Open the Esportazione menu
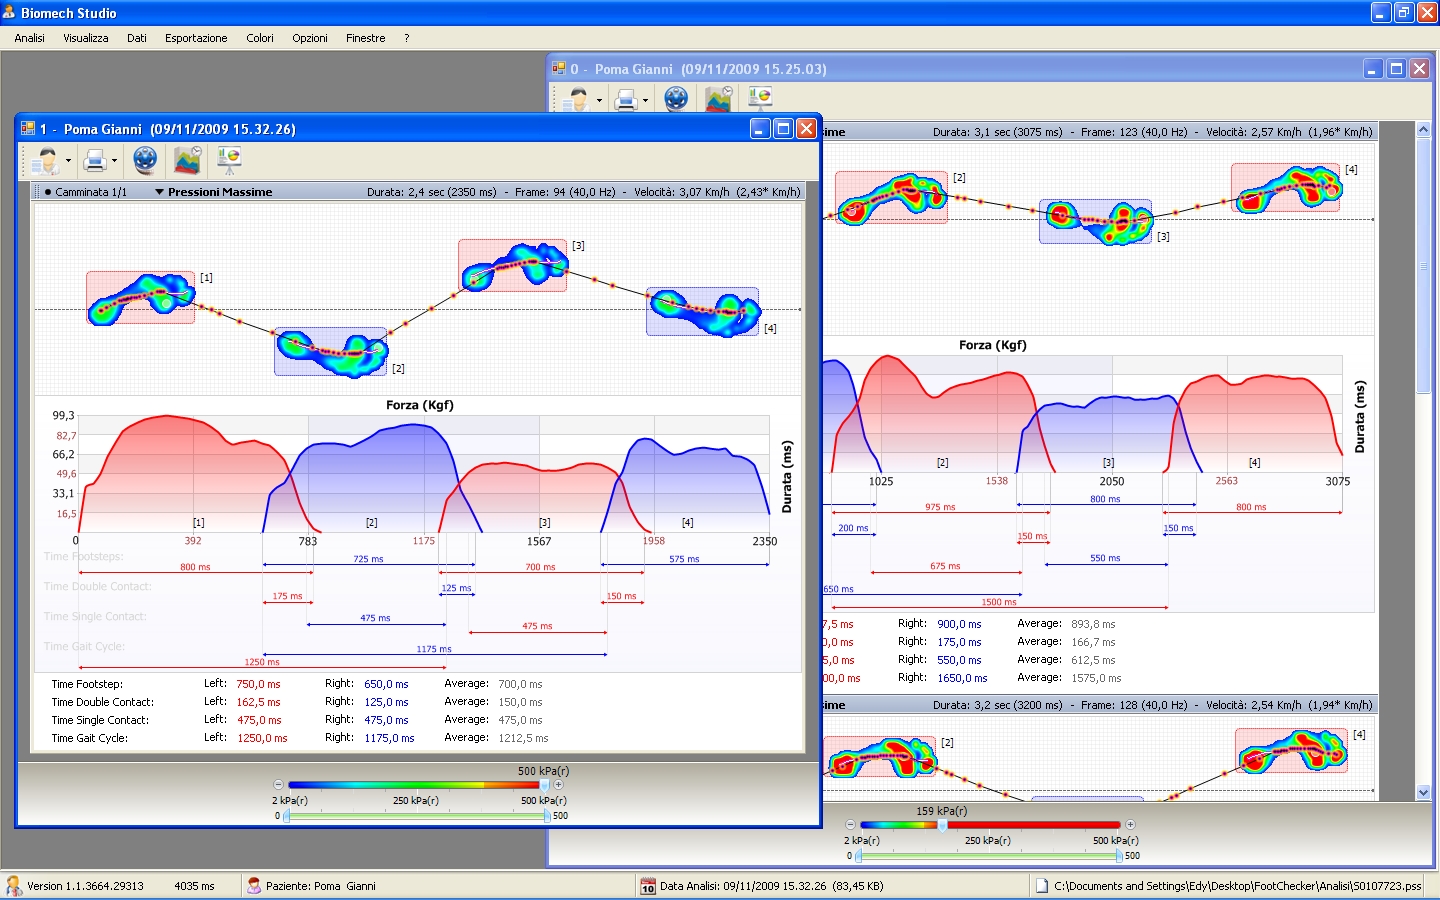Screen dimensions: 1440x900 point(196,38)
